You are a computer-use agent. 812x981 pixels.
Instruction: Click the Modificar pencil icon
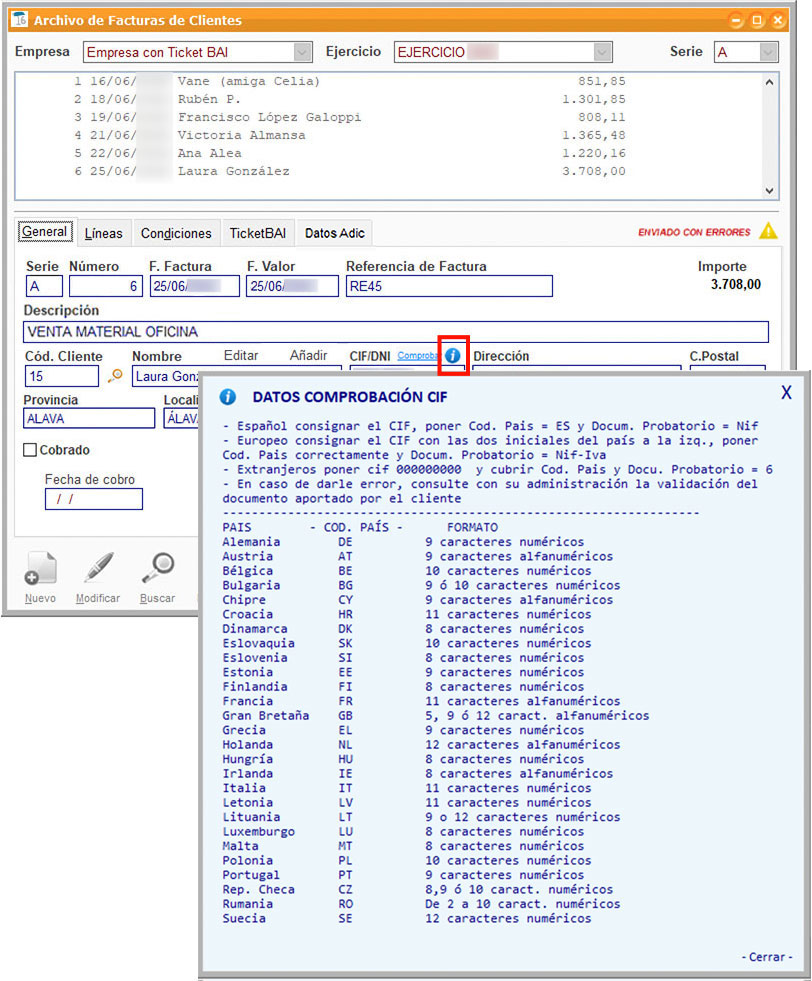(x=98, y=568)
